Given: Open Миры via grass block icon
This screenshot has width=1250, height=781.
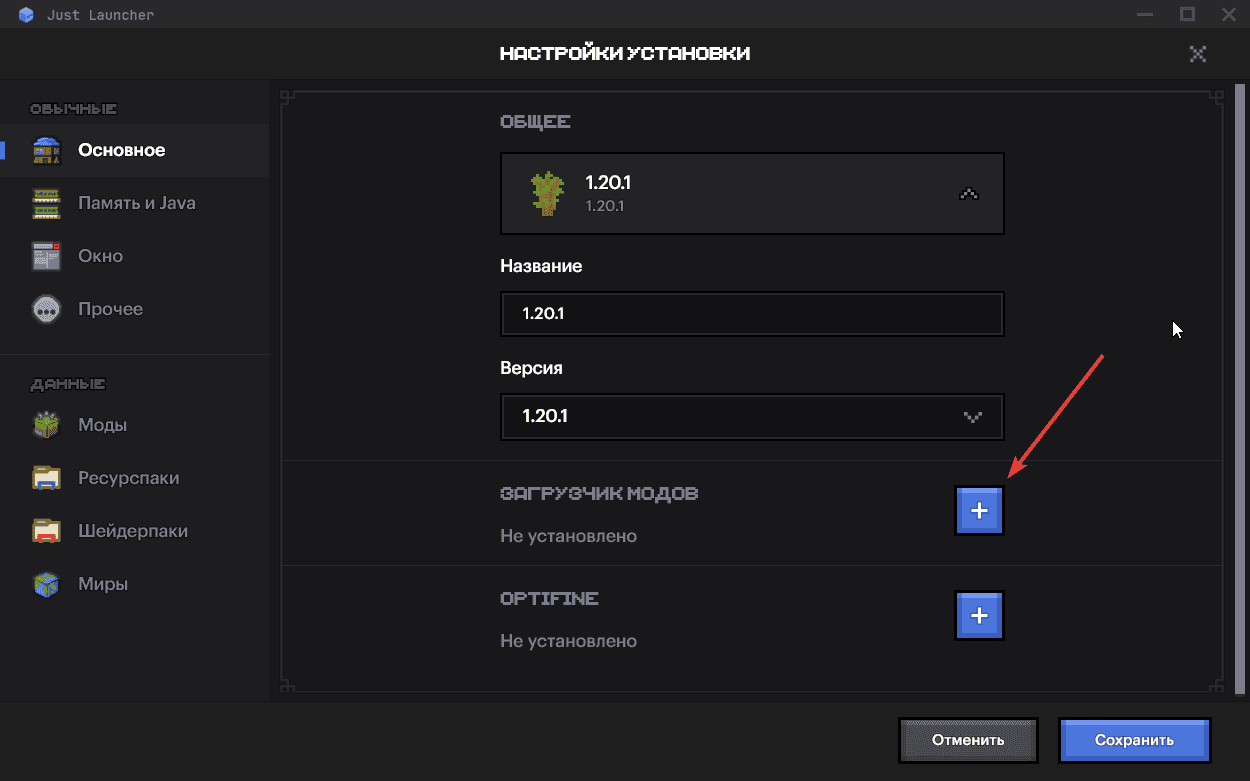Looking at the screenshot, I should coord(46,583).
